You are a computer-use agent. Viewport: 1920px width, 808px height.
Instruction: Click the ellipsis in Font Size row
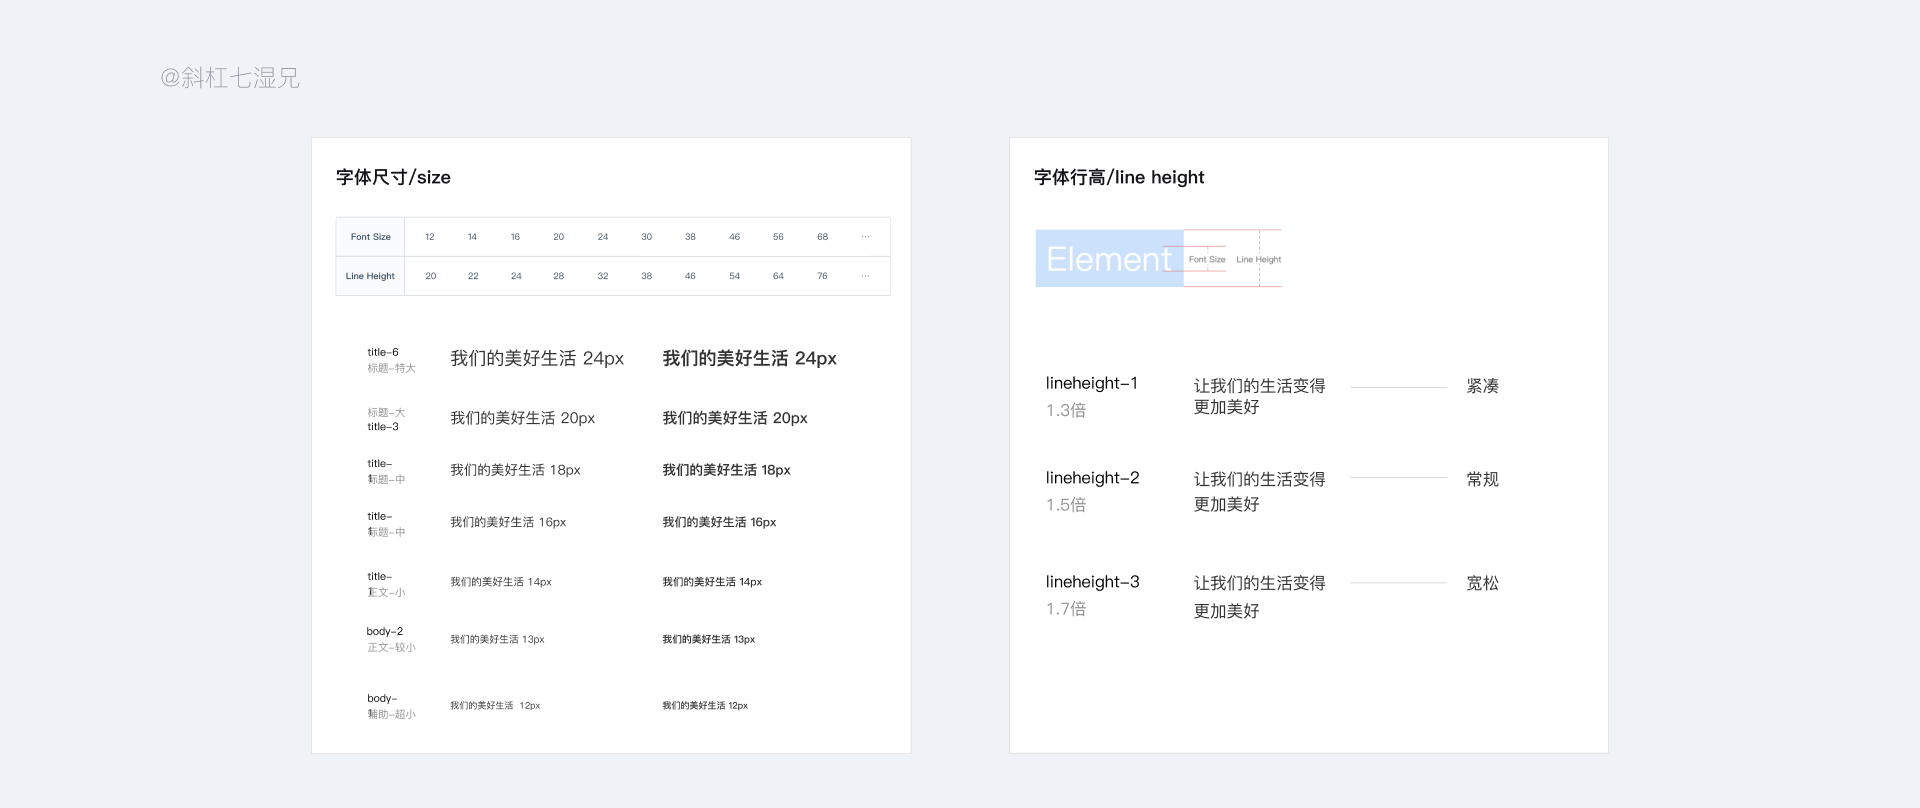[x=865, y=237]
